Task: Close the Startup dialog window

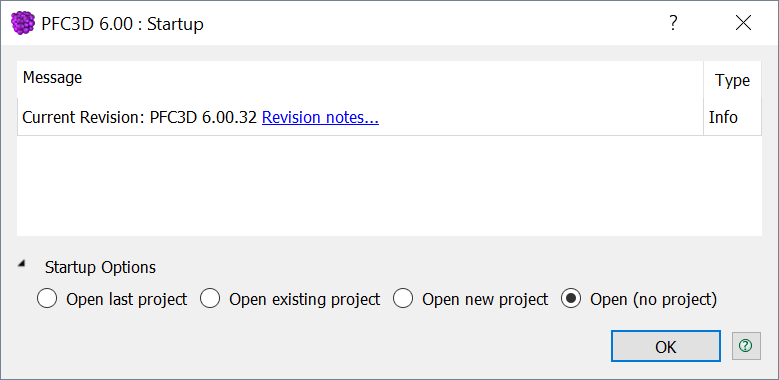Action: (x=743, y=23)
